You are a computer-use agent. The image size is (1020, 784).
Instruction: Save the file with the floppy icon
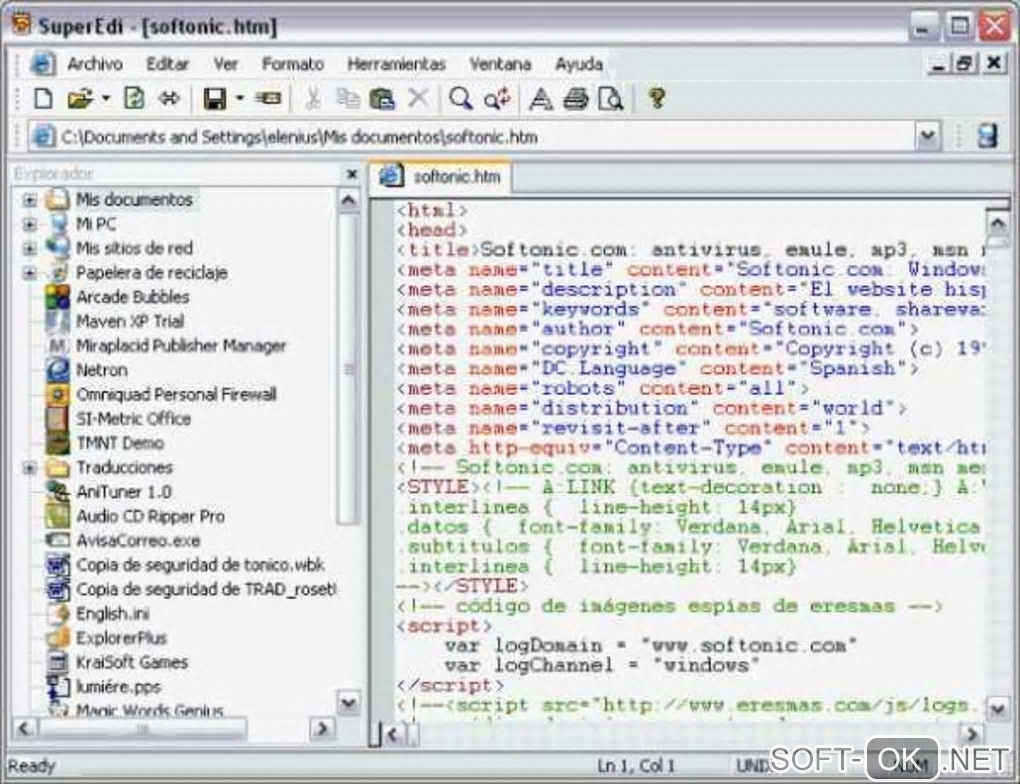click(x=215, y=99)
